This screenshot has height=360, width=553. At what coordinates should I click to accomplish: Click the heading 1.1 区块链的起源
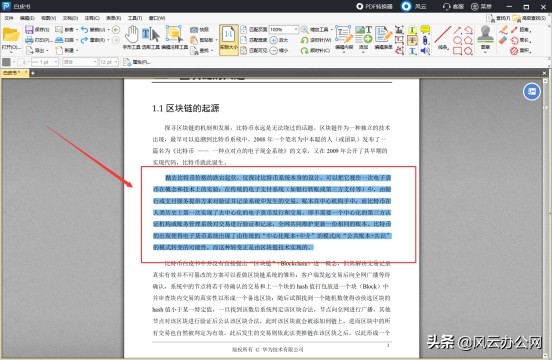[186, 108]
